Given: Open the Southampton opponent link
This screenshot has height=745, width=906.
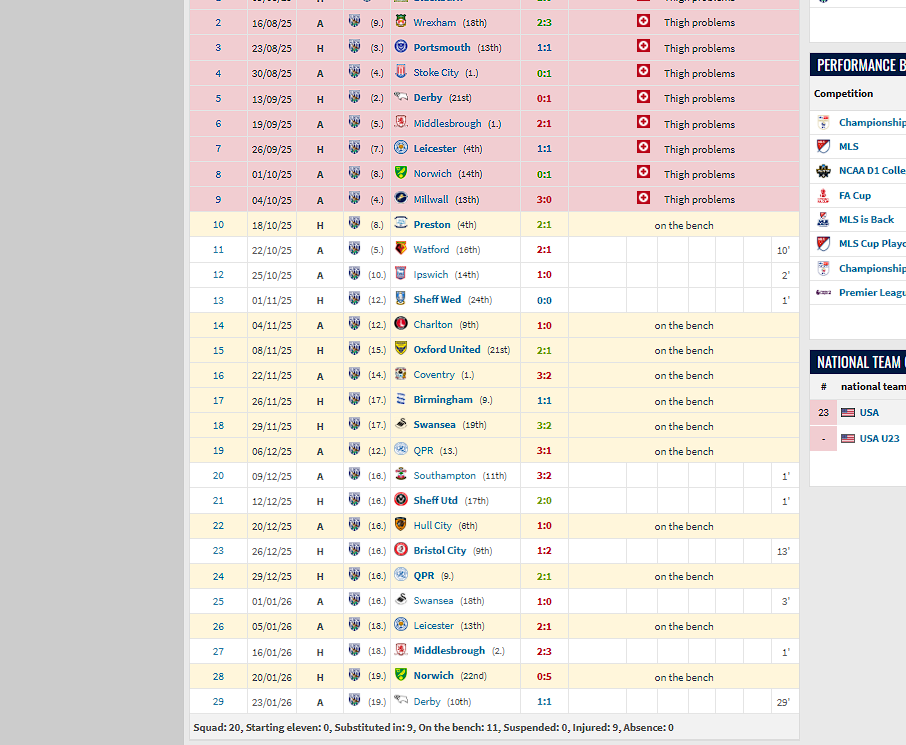Looking at the screenshot, I should click(x=444, y=475).
